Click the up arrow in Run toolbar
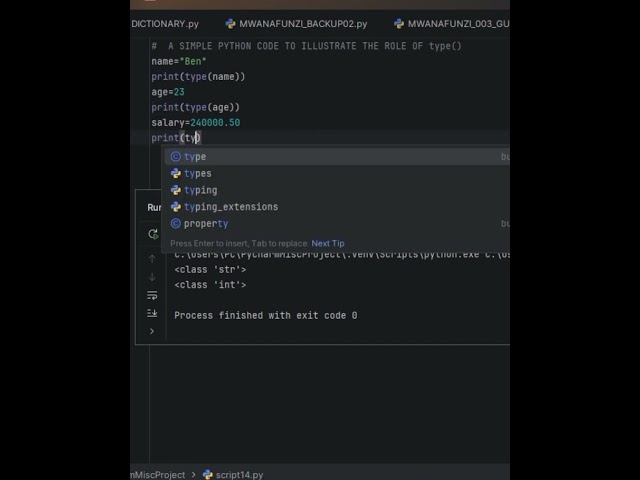Screen dimensions: 640x480 click(152, 259)
